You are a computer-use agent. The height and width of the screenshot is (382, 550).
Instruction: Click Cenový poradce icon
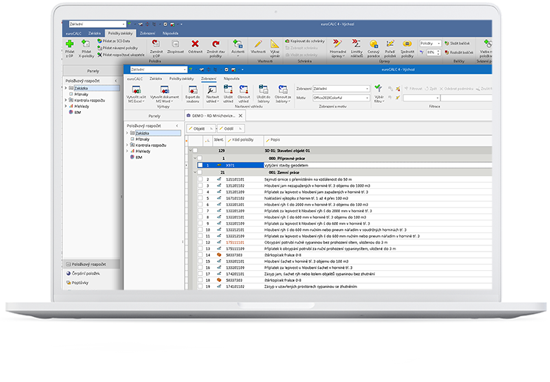374,44
